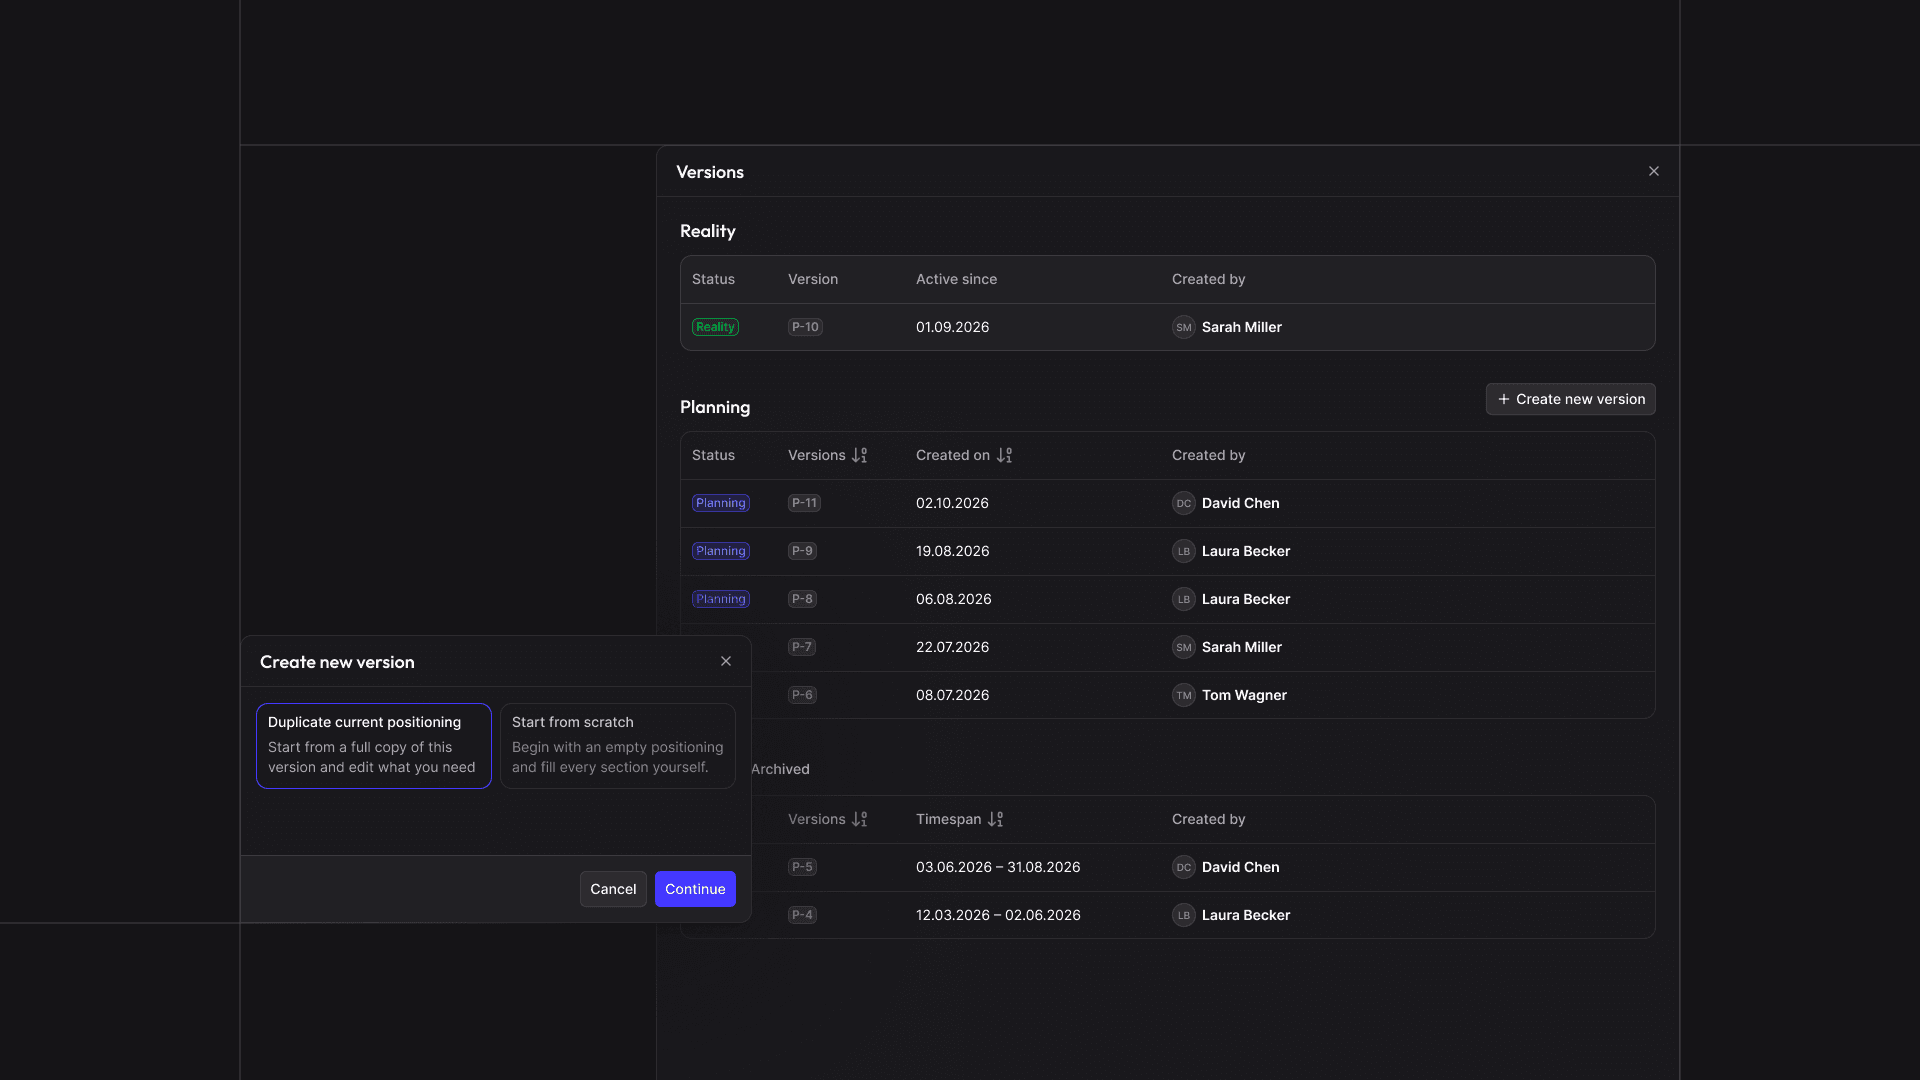This screenshot has height=1080, width=1920.
Task: Click Sarah Miller avatar in P-7 row
Action: pyautogui.click(x=1184, y=647)
